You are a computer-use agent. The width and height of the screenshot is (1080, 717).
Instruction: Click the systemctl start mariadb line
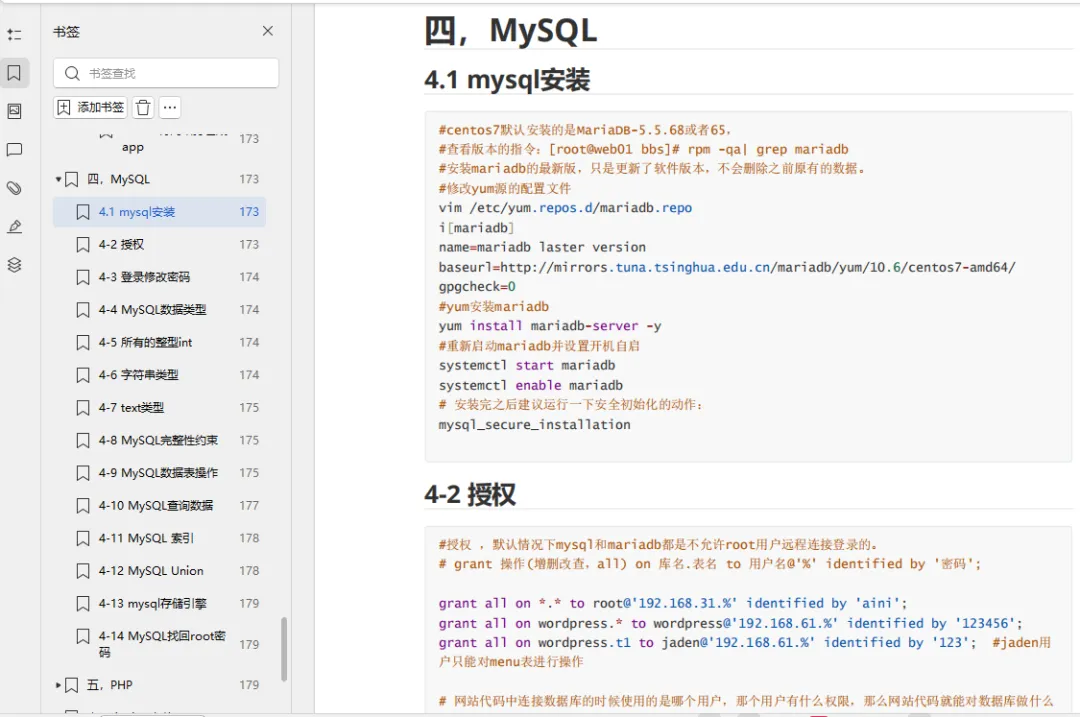[527, 366]
